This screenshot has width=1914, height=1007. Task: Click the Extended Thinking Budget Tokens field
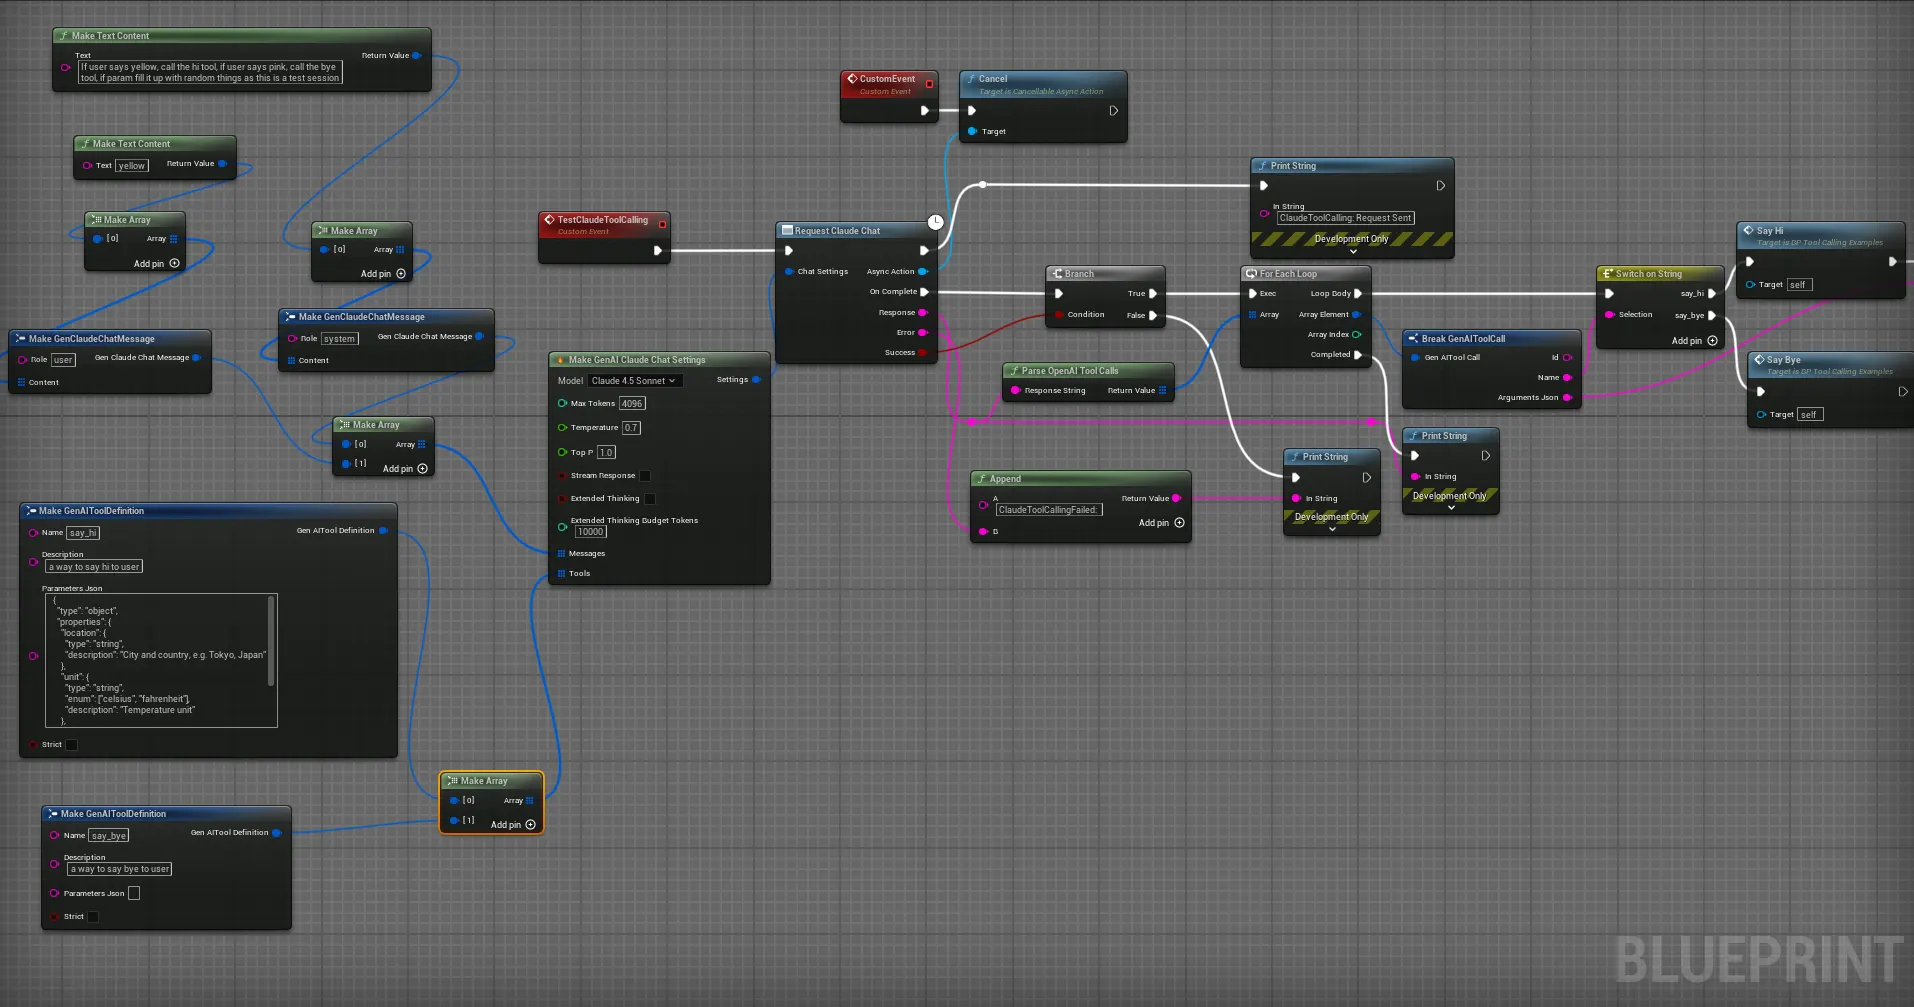[591, 532]
